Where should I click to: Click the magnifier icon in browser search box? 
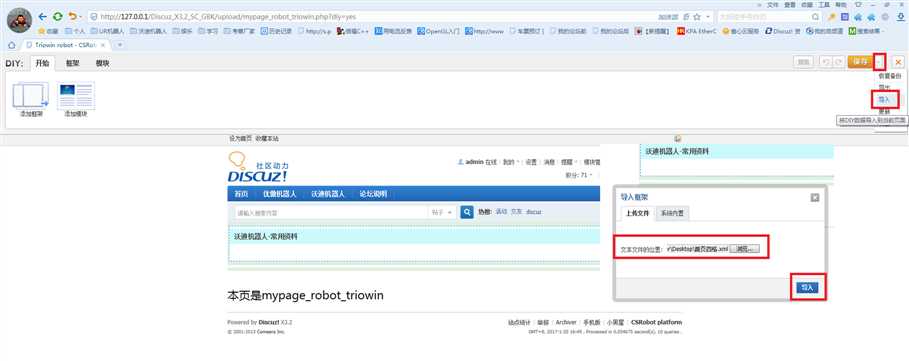[x=815, y=17]
